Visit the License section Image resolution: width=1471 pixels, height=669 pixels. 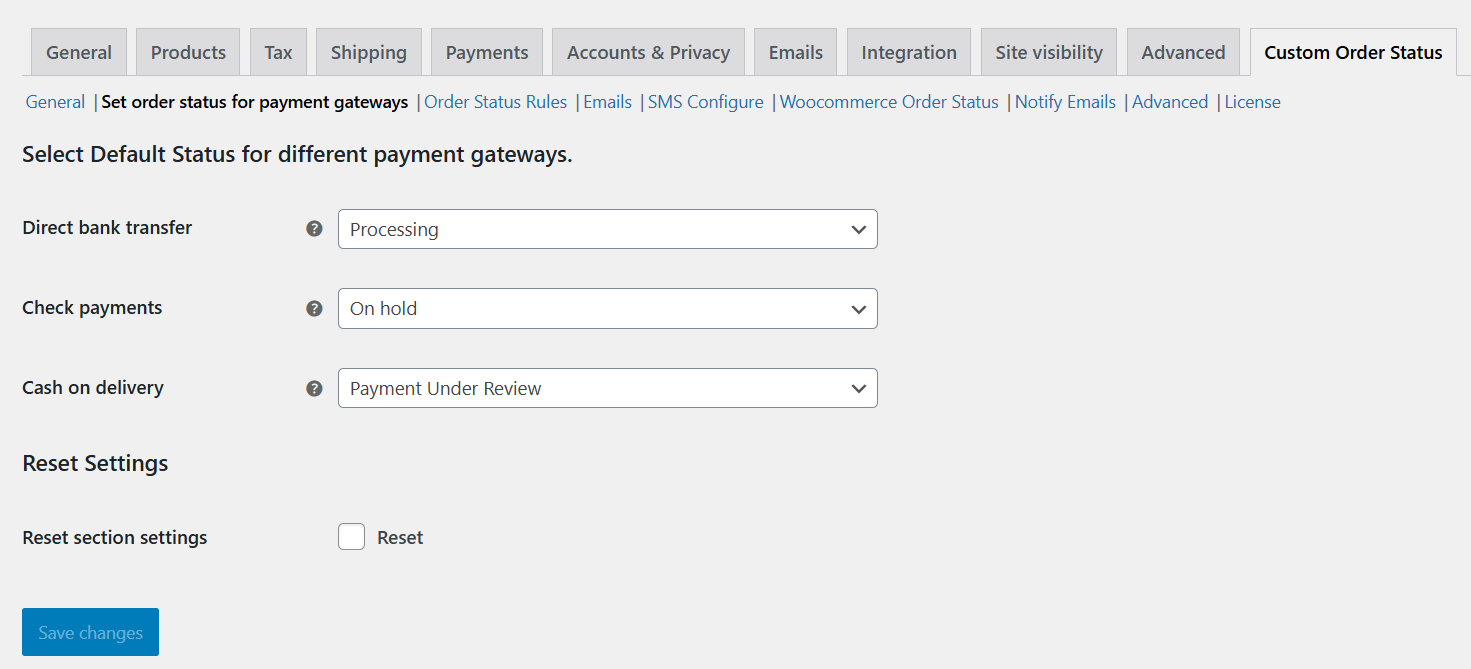[x=1252, y=101]
